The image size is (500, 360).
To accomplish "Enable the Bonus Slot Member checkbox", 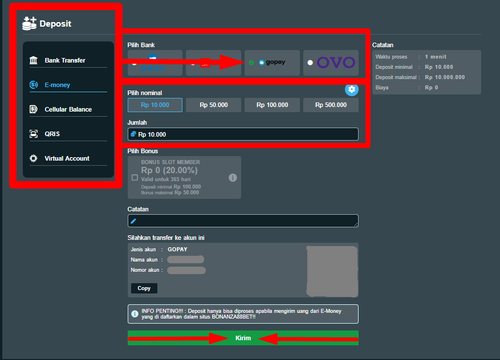I will pos(135,177).
